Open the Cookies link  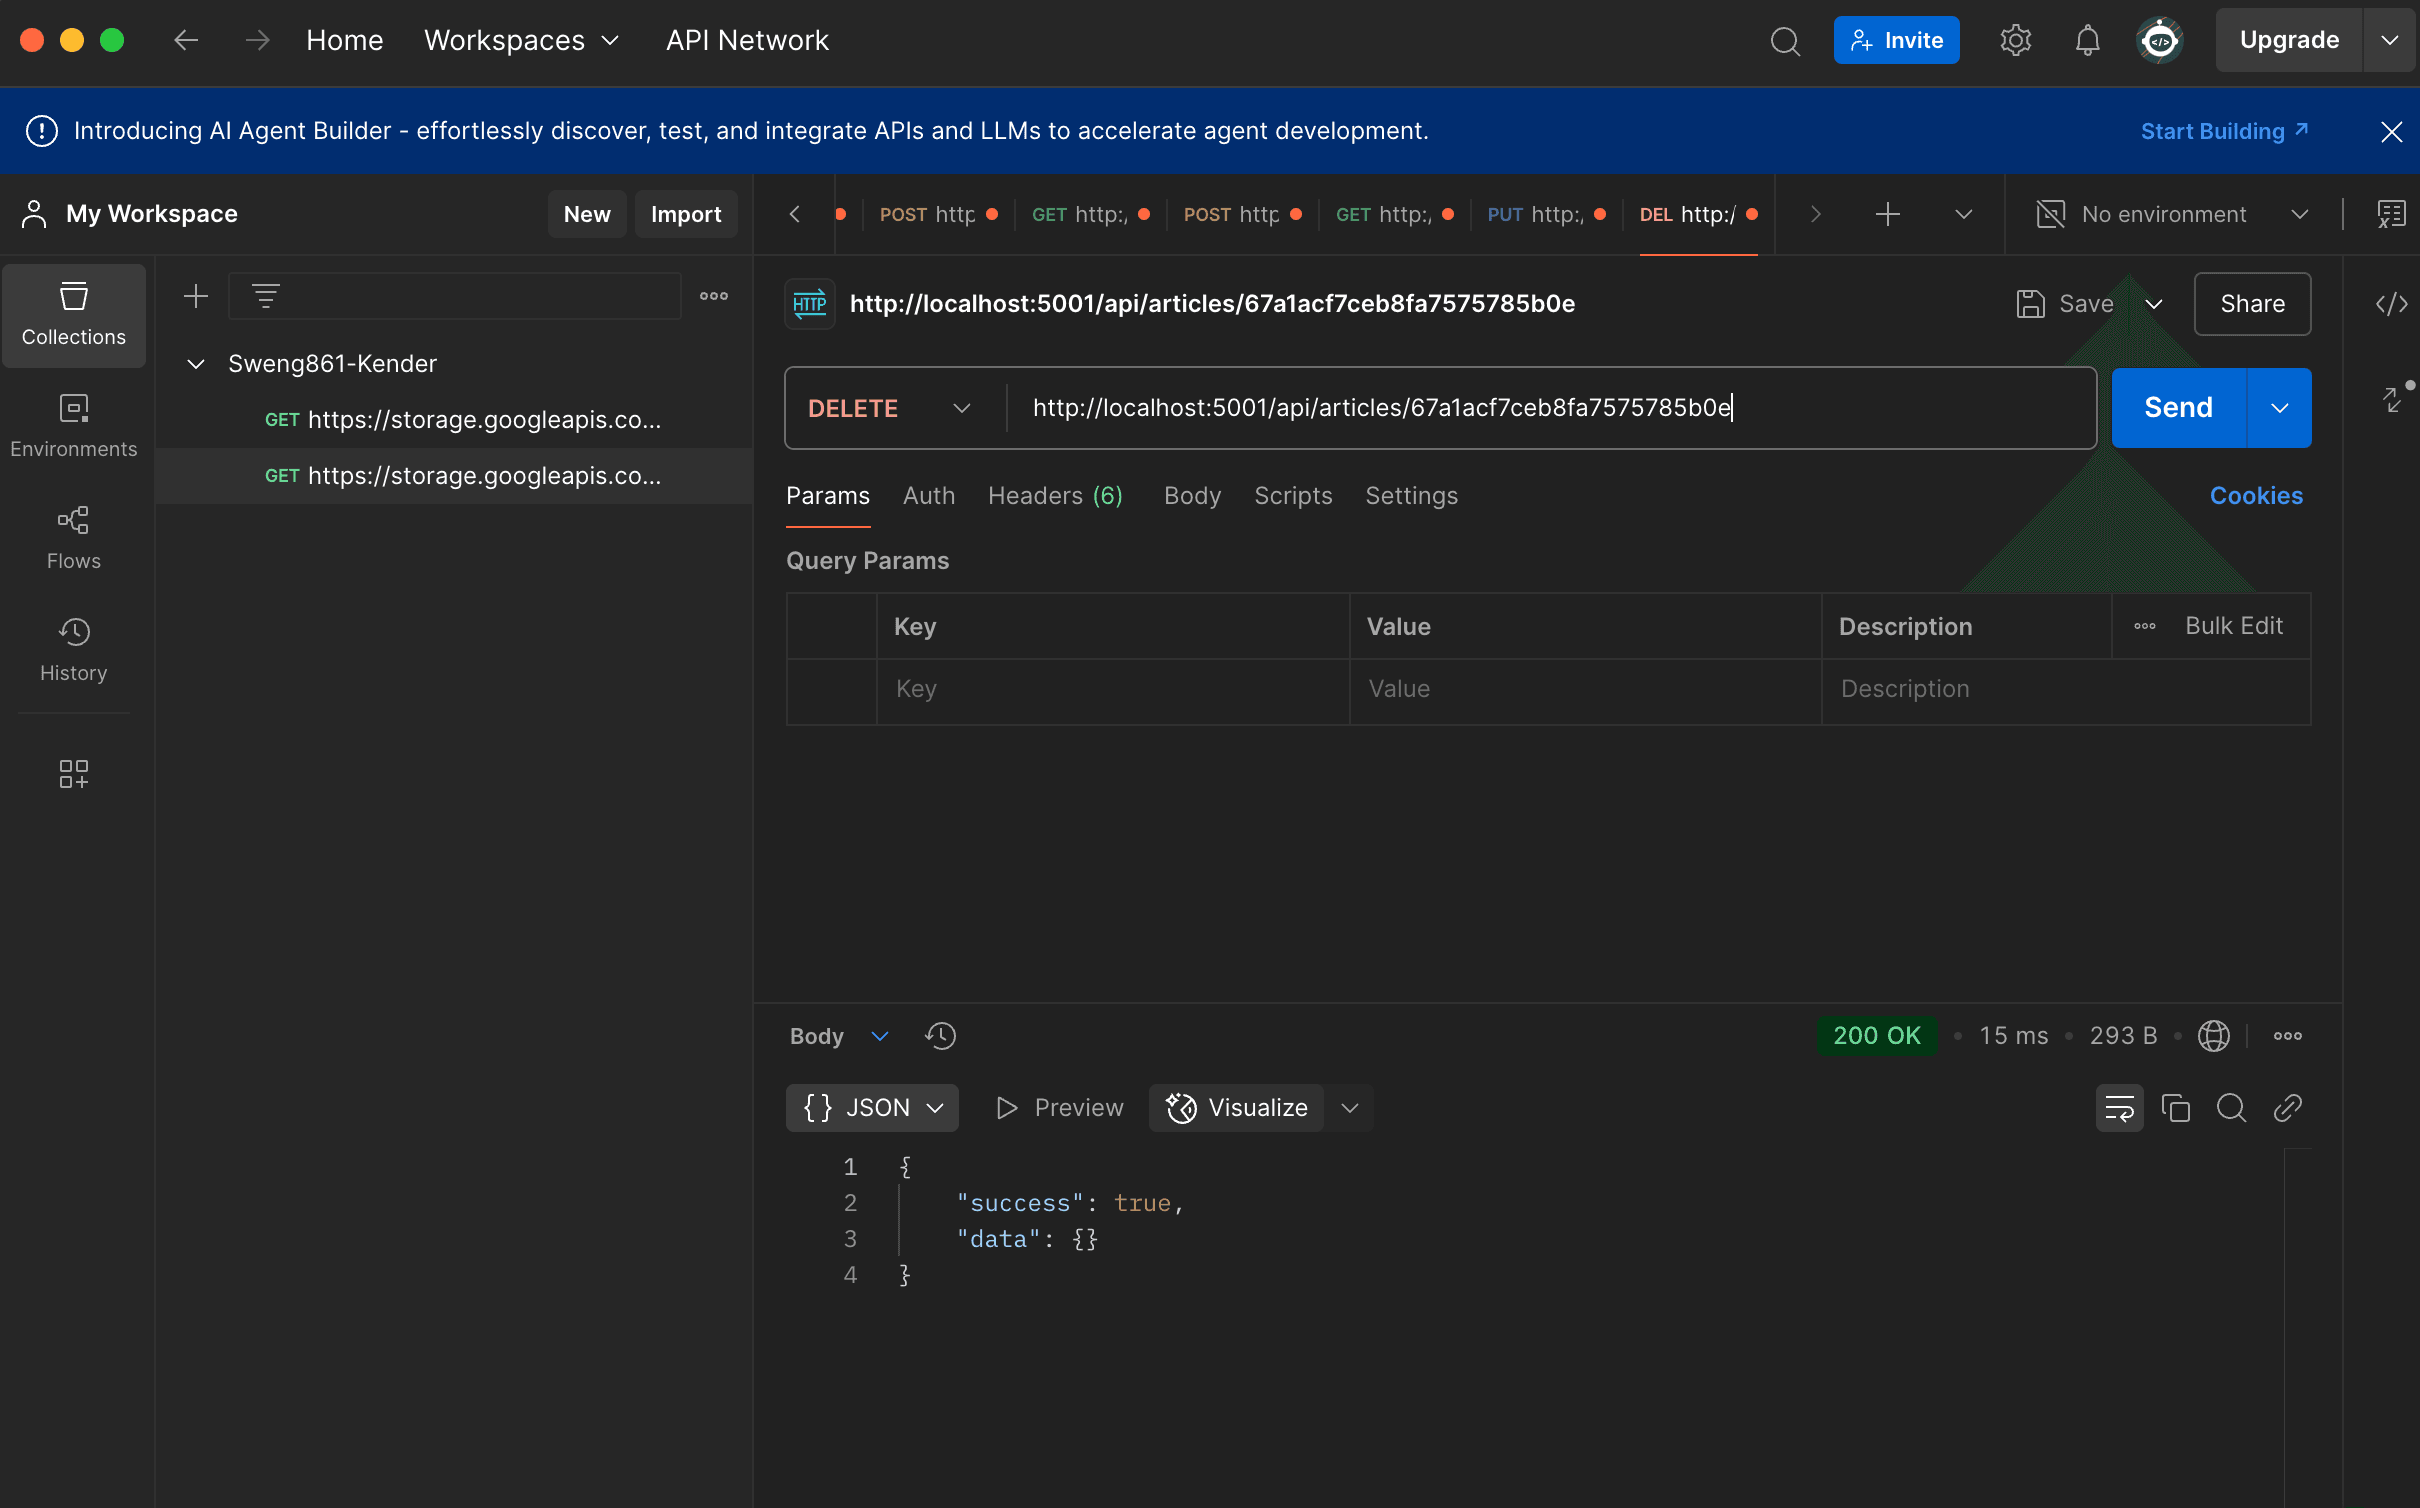coord(2256,496)
